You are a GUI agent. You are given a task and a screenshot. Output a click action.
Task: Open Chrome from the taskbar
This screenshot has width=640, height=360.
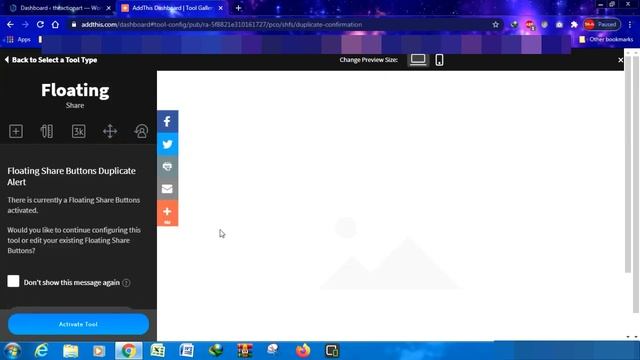[129, 351]
